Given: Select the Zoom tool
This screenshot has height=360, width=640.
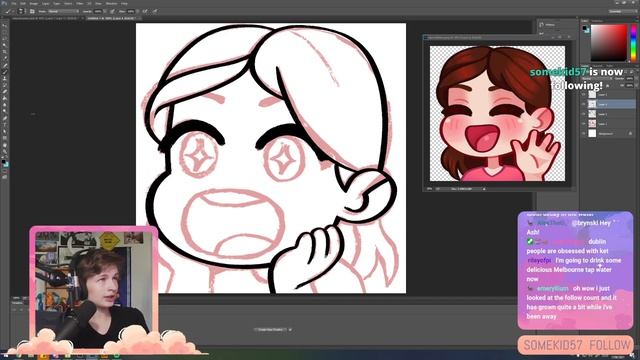Looking at the screenshot, I should point(5,151).
